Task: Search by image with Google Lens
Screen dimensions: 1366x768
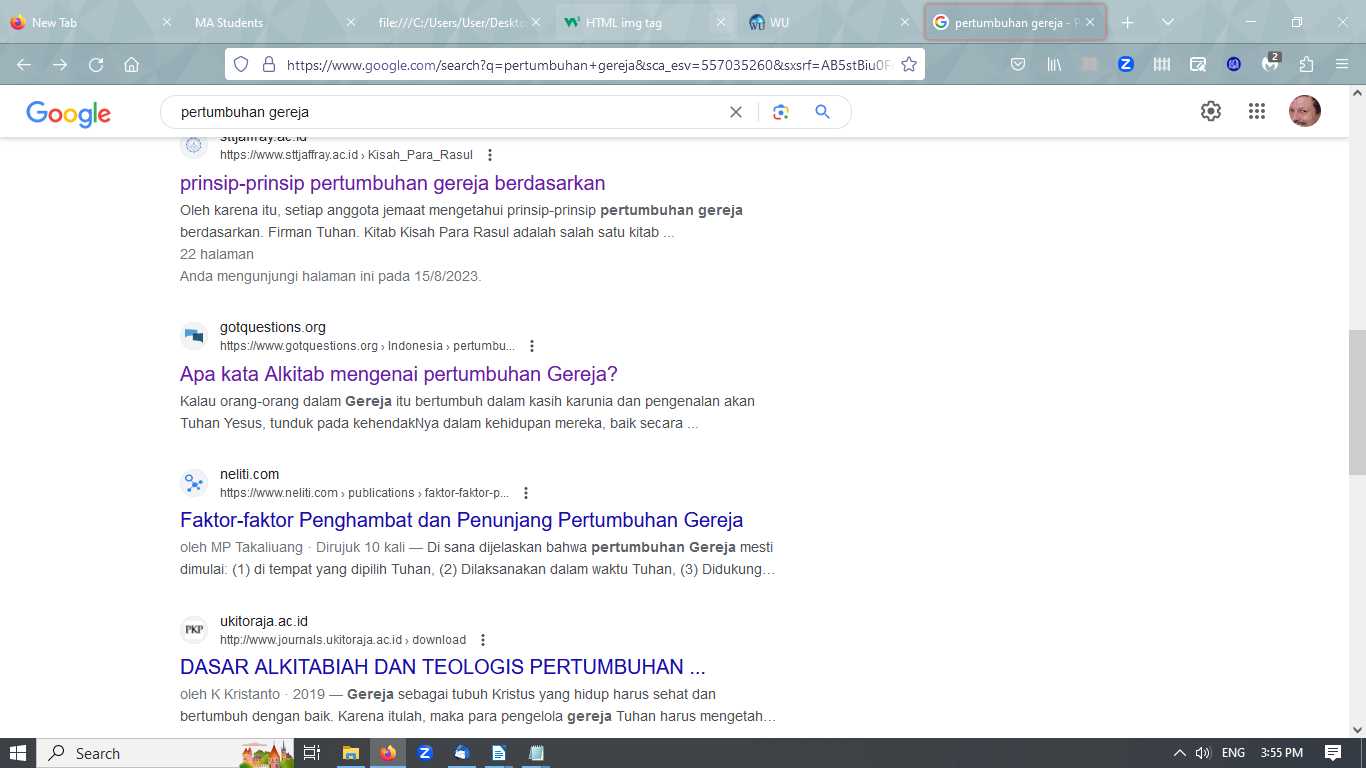Action: [x=781, y=112]
